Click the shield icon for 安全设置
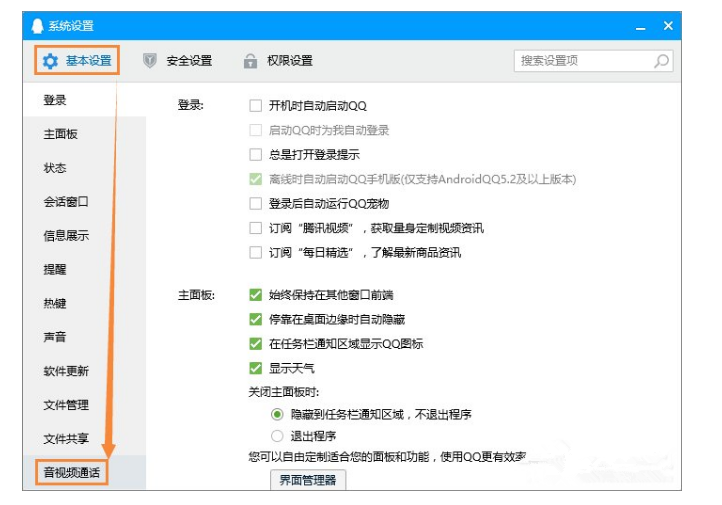This screenshot has height=505, width=722. click(150, 61)
